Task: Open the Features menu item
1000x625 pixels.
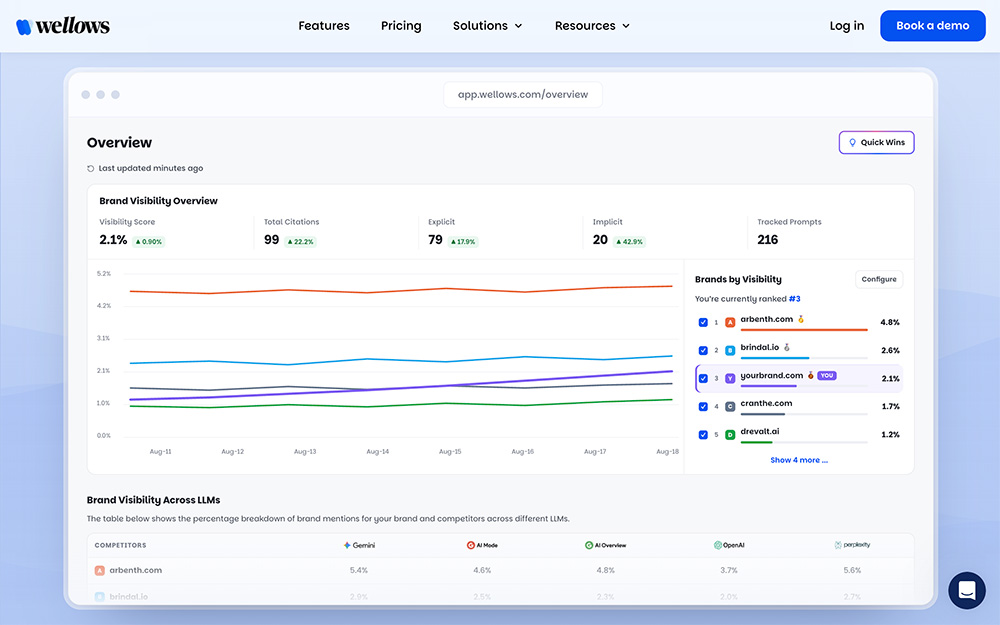Action: [x=324, y=26]
